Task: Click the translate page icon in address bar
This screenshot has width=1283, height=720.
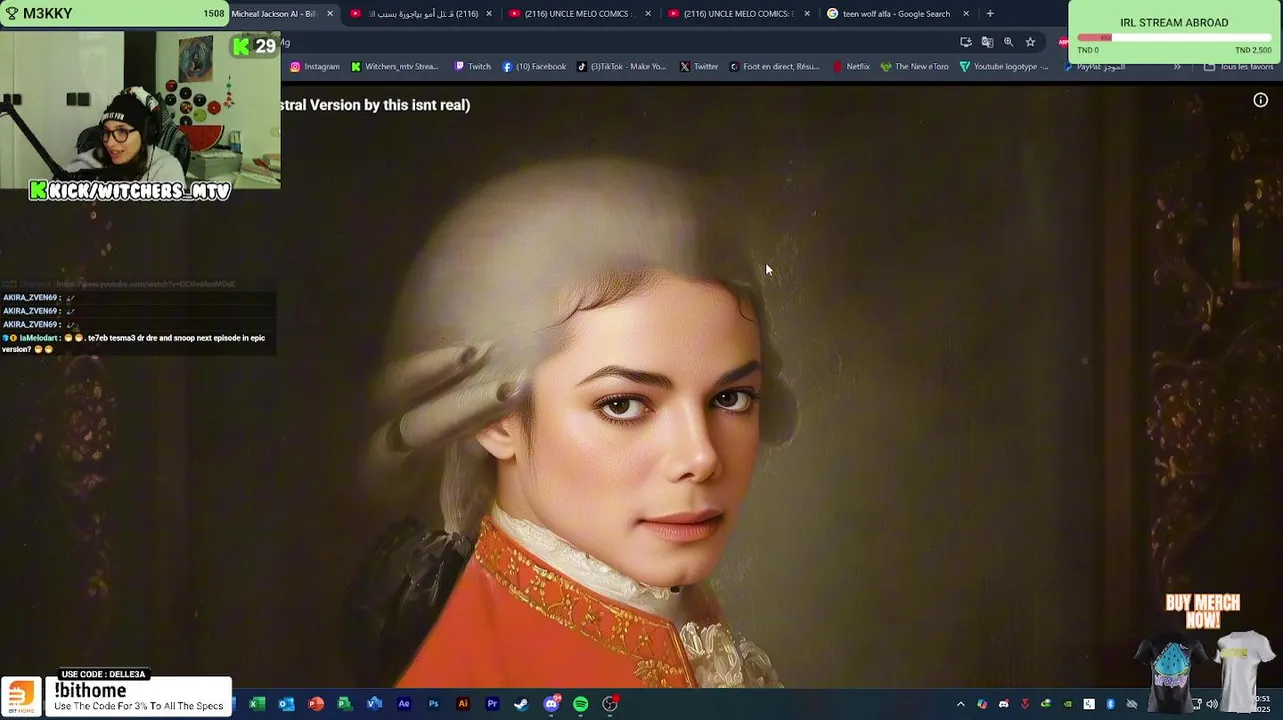Action: click(x=987, y=42)
